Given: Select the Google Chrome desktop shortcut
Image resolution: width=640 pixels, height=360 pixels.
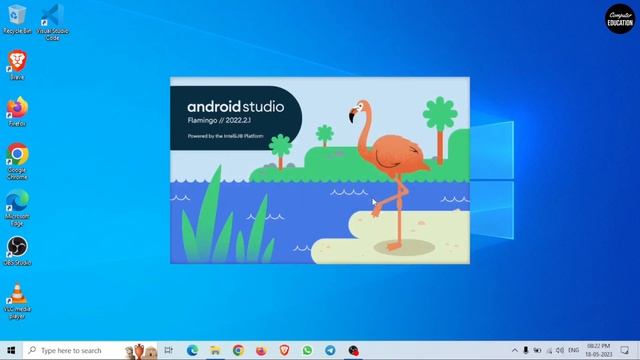Looking at the screenshot, I should (x=17, y=161).
